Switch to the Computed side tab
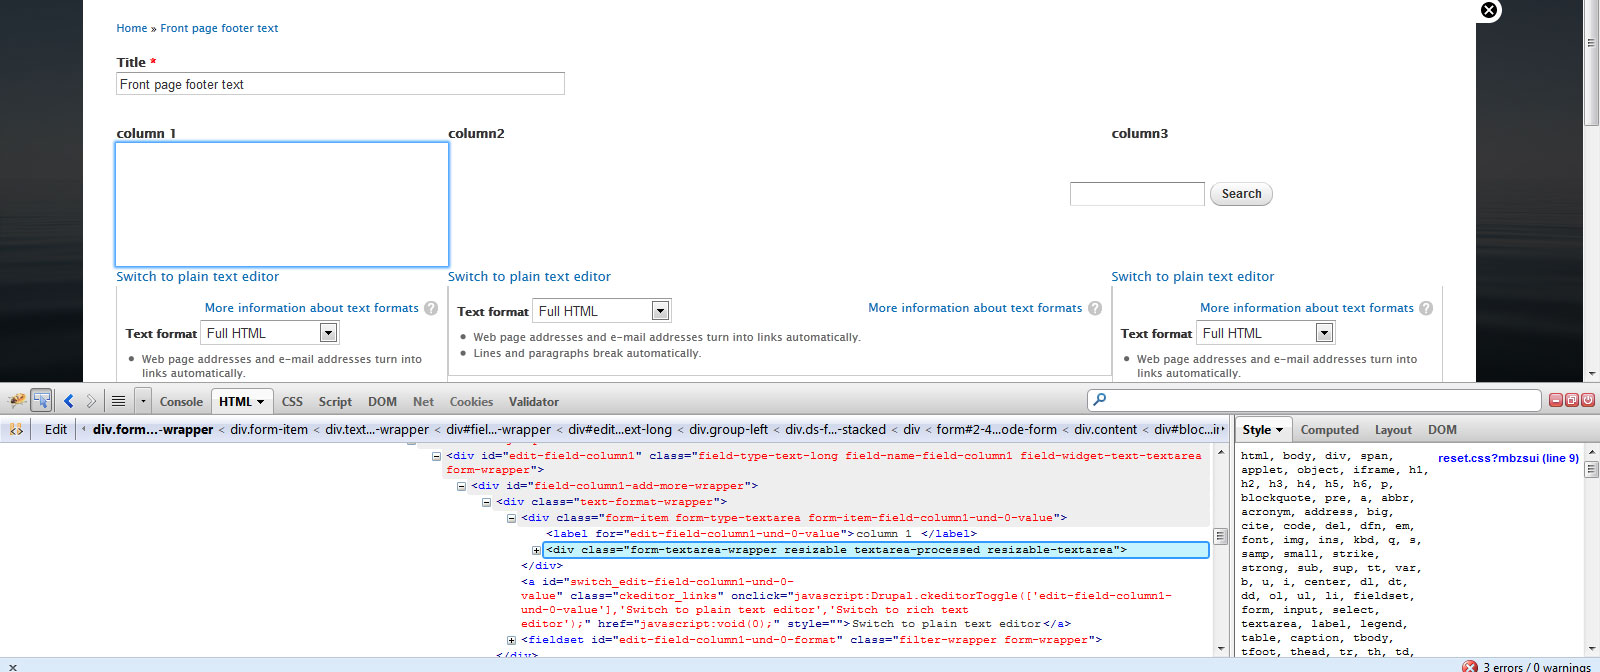The width and height of the screenshot is (1600, 672). click(x=1329, y=429)
